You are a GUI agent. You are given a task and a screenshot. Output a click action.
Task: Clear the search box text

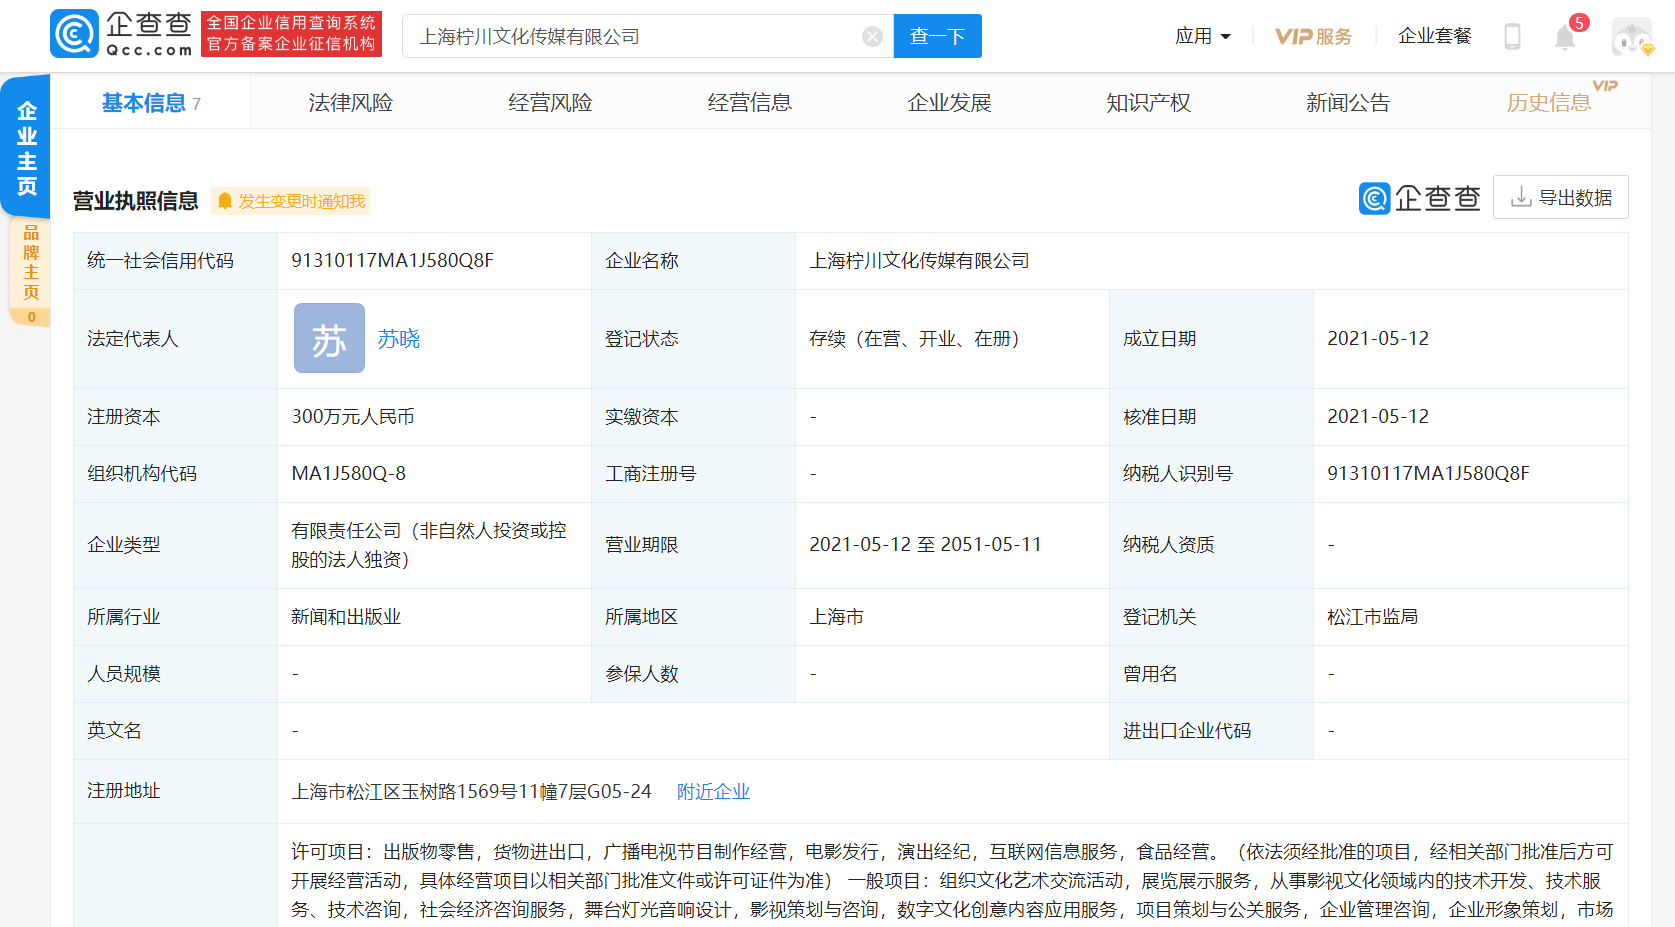point(872,37)
